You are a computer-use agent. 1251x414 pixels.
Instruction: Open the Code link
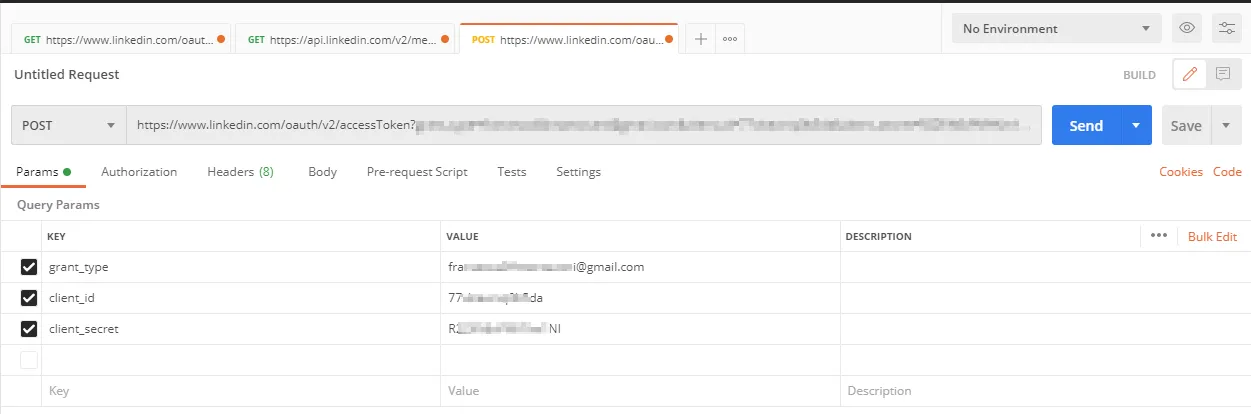pyautogui.click(x=1227, y=172)
